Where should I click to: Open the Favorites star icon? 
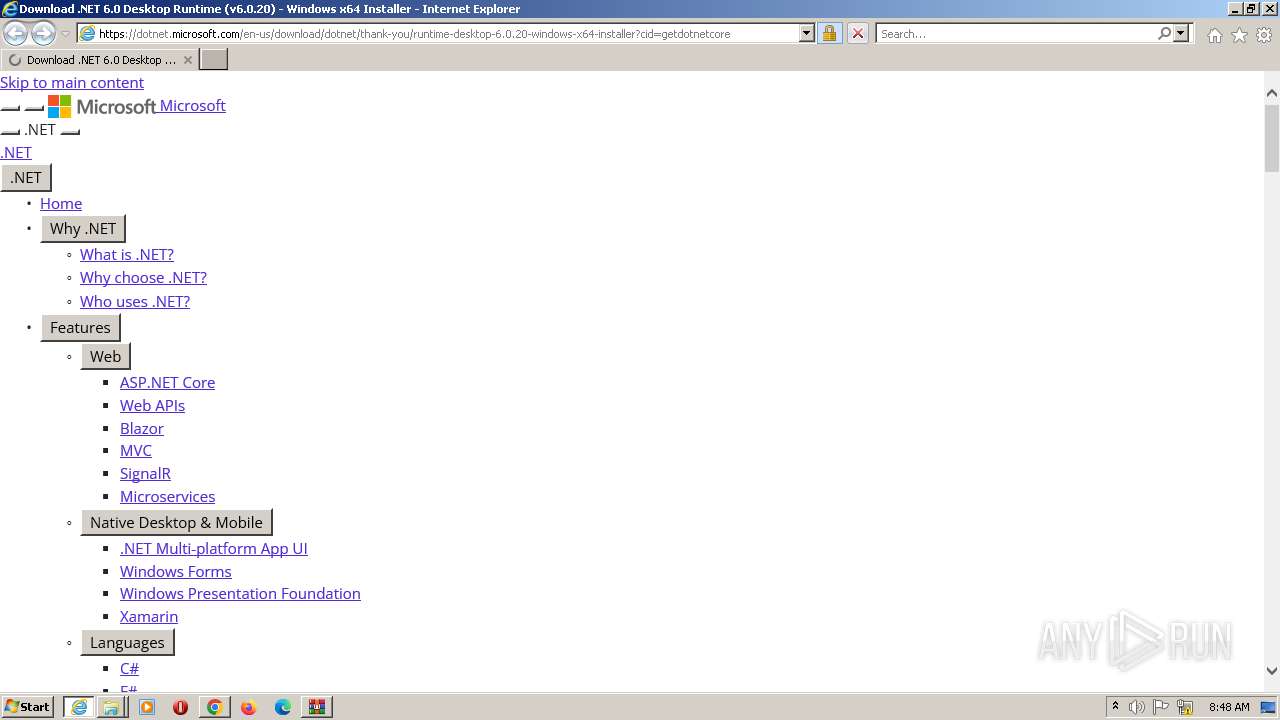tap(1239, 35)
